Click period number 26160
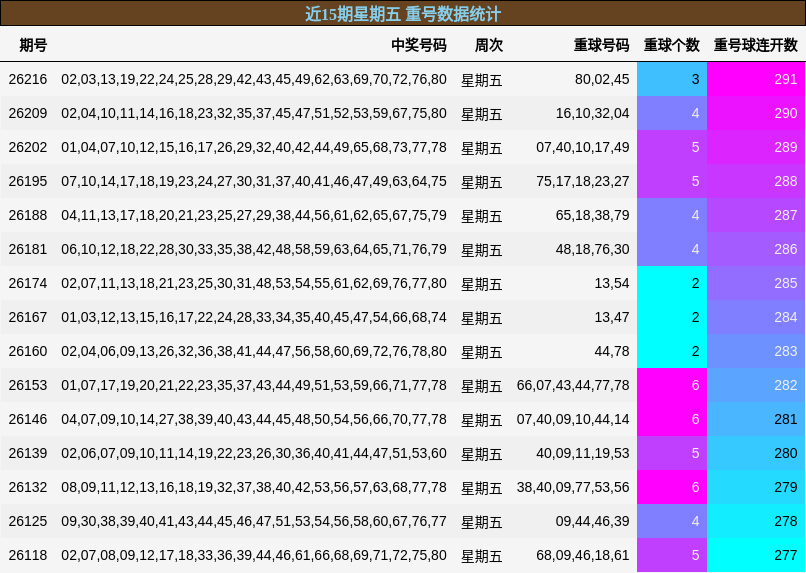This screenshot has width=806, height=573. [x=28, y=351]
